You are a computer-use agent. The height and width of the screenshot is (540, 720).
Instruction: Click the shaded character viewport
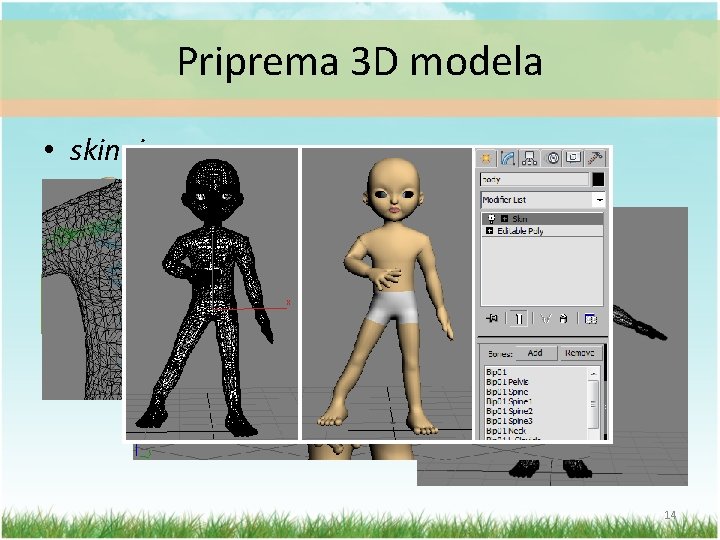coord(387,294)
